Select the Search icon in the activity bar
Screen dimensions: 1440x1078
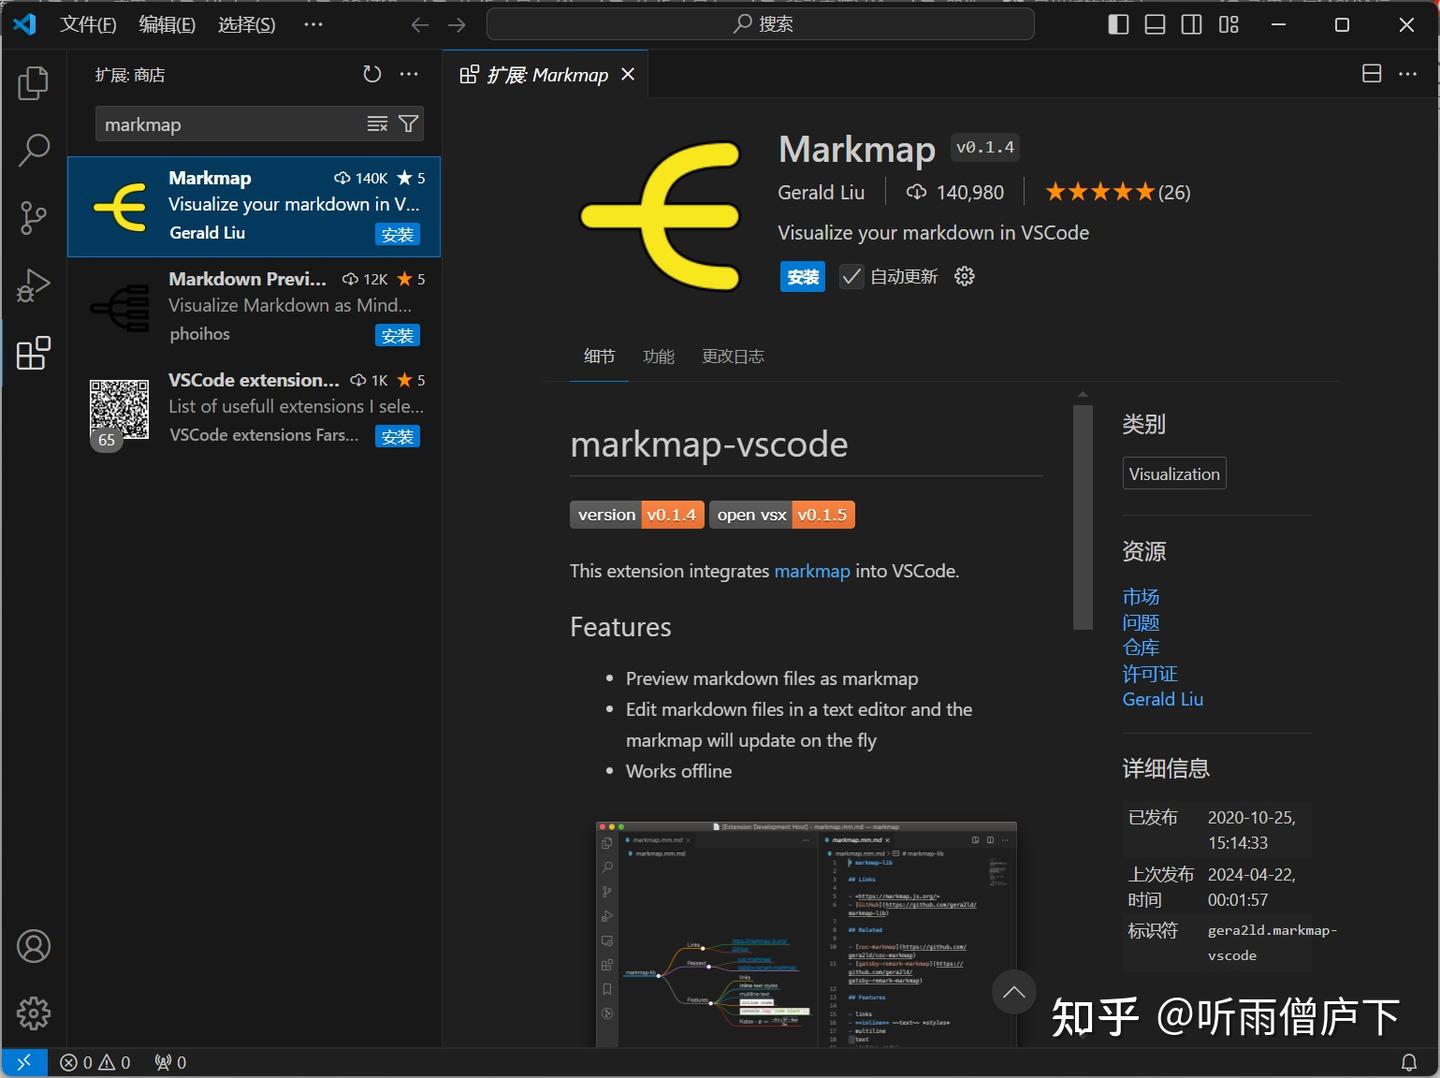pos(33,150)
